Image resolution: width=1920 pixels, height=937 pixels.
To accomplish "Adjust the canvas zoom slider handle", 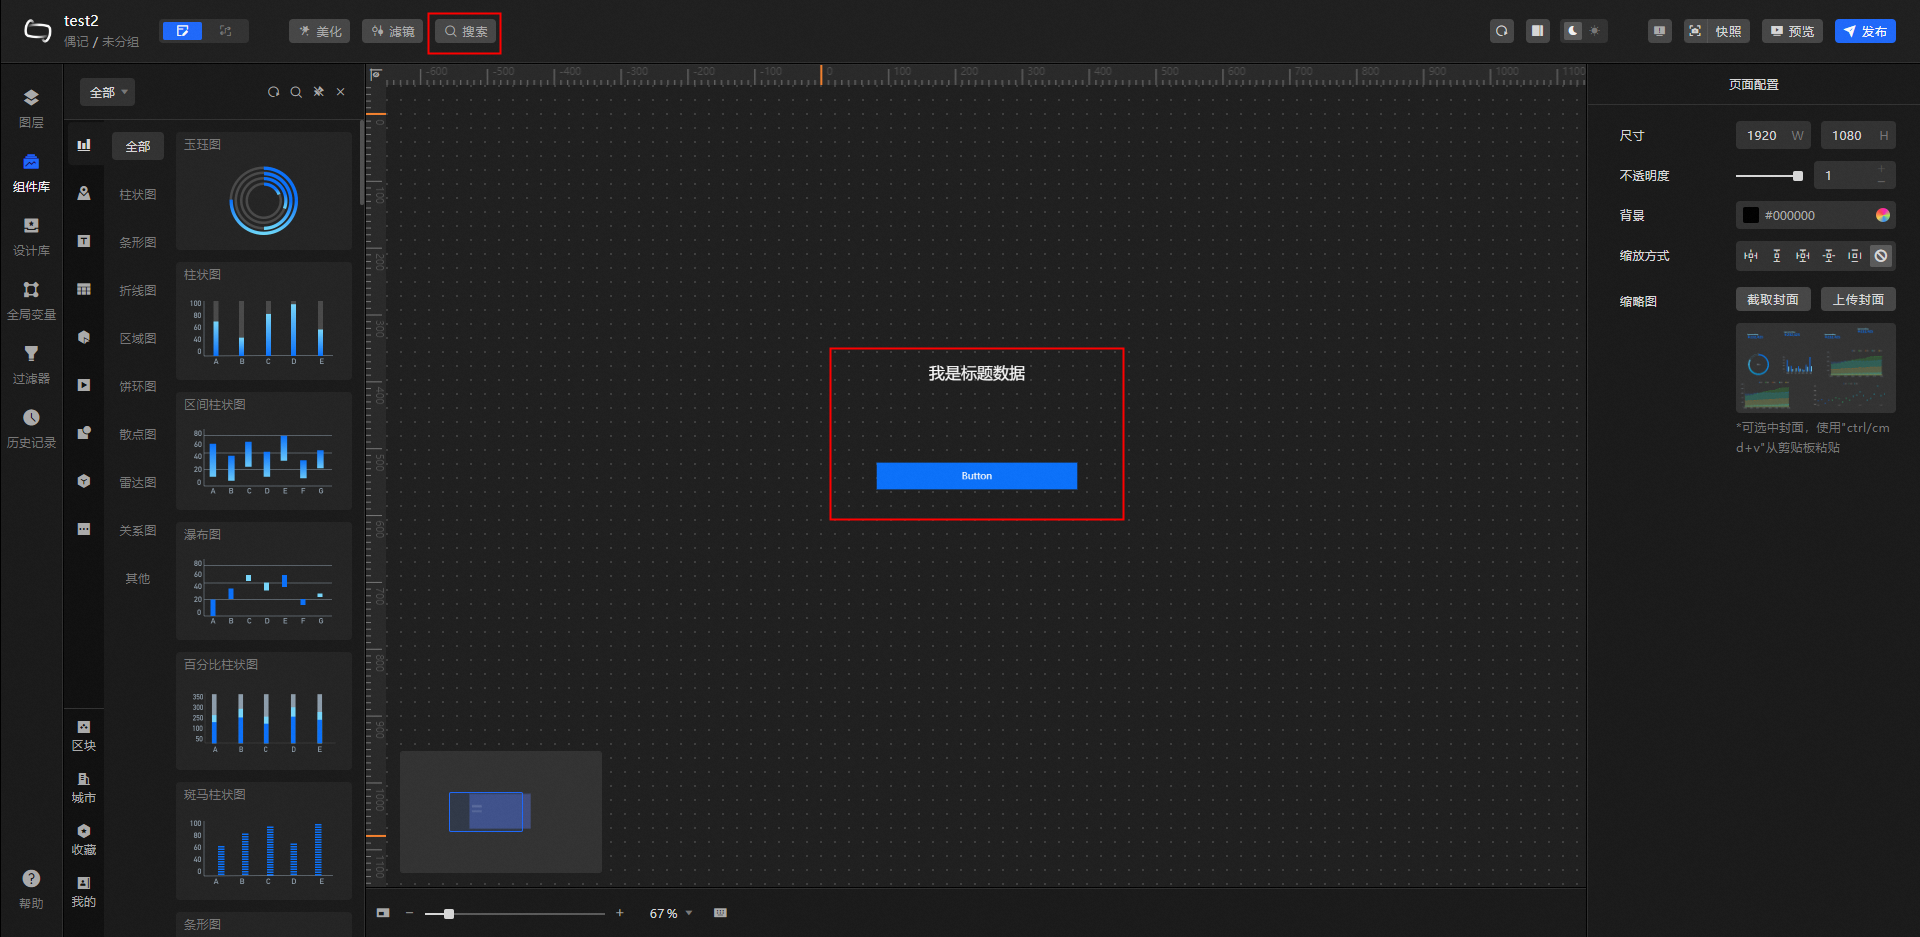I will tap(449, 913).
